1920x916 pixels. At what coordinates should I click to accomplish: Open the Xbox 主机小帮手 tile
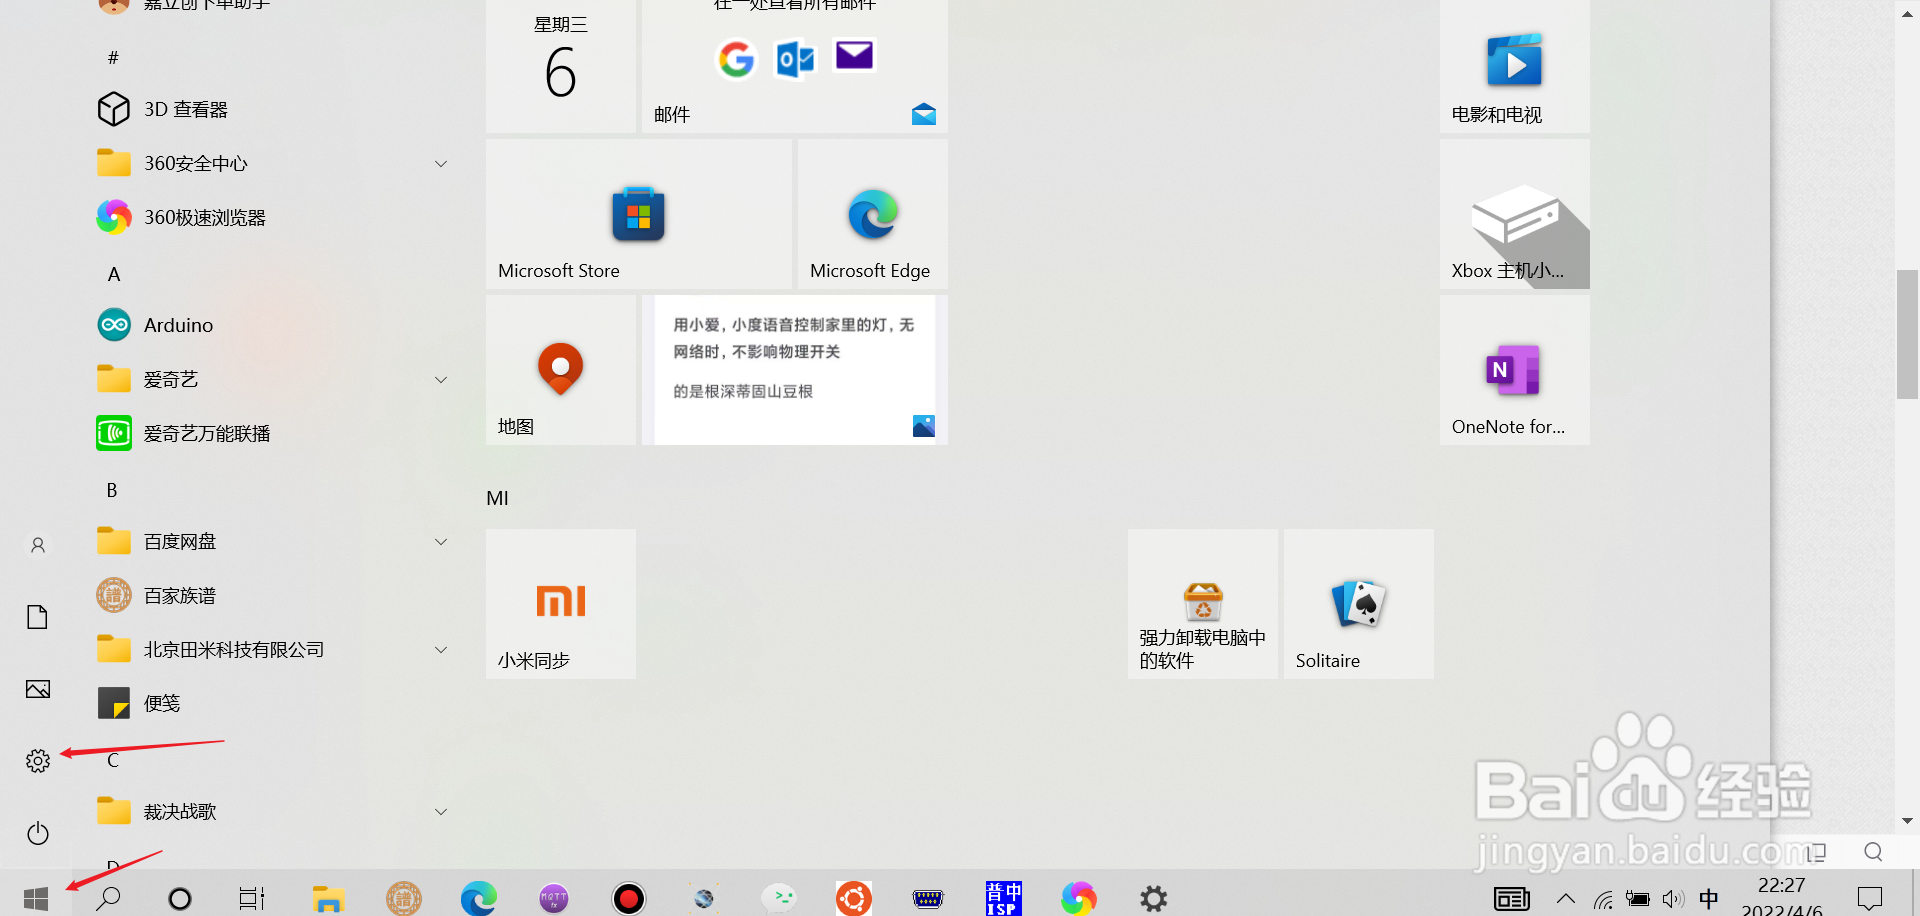(1515, 214)
